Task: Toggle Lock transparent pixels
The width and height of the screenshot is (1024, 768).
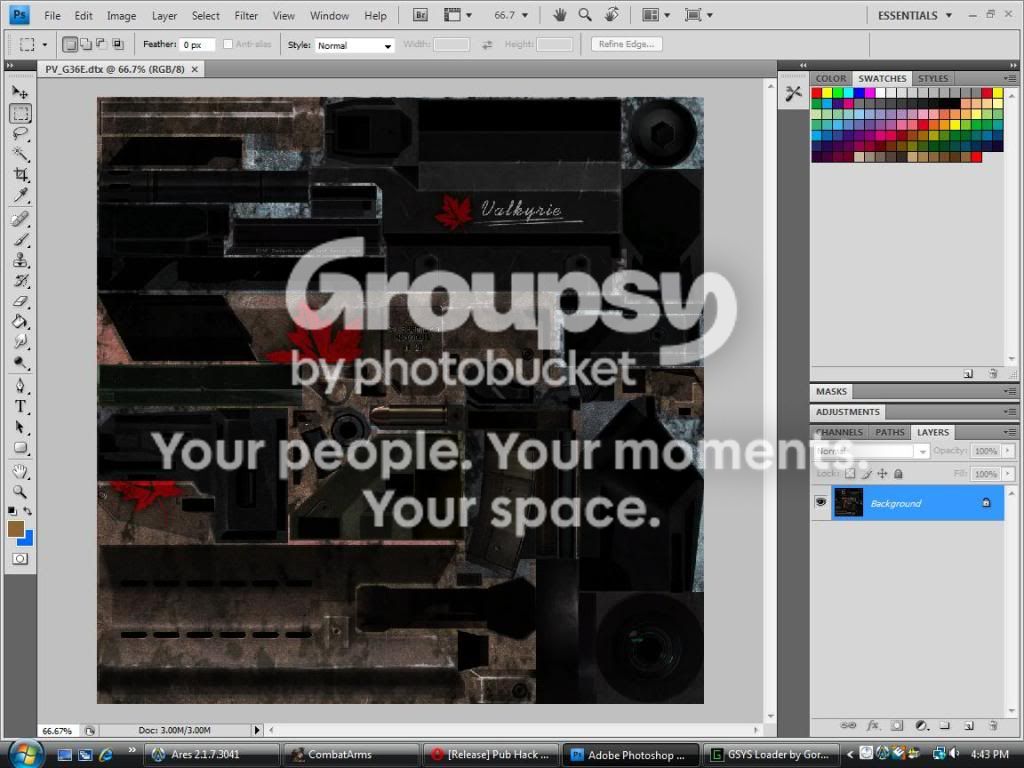Action: click(850, 473)
